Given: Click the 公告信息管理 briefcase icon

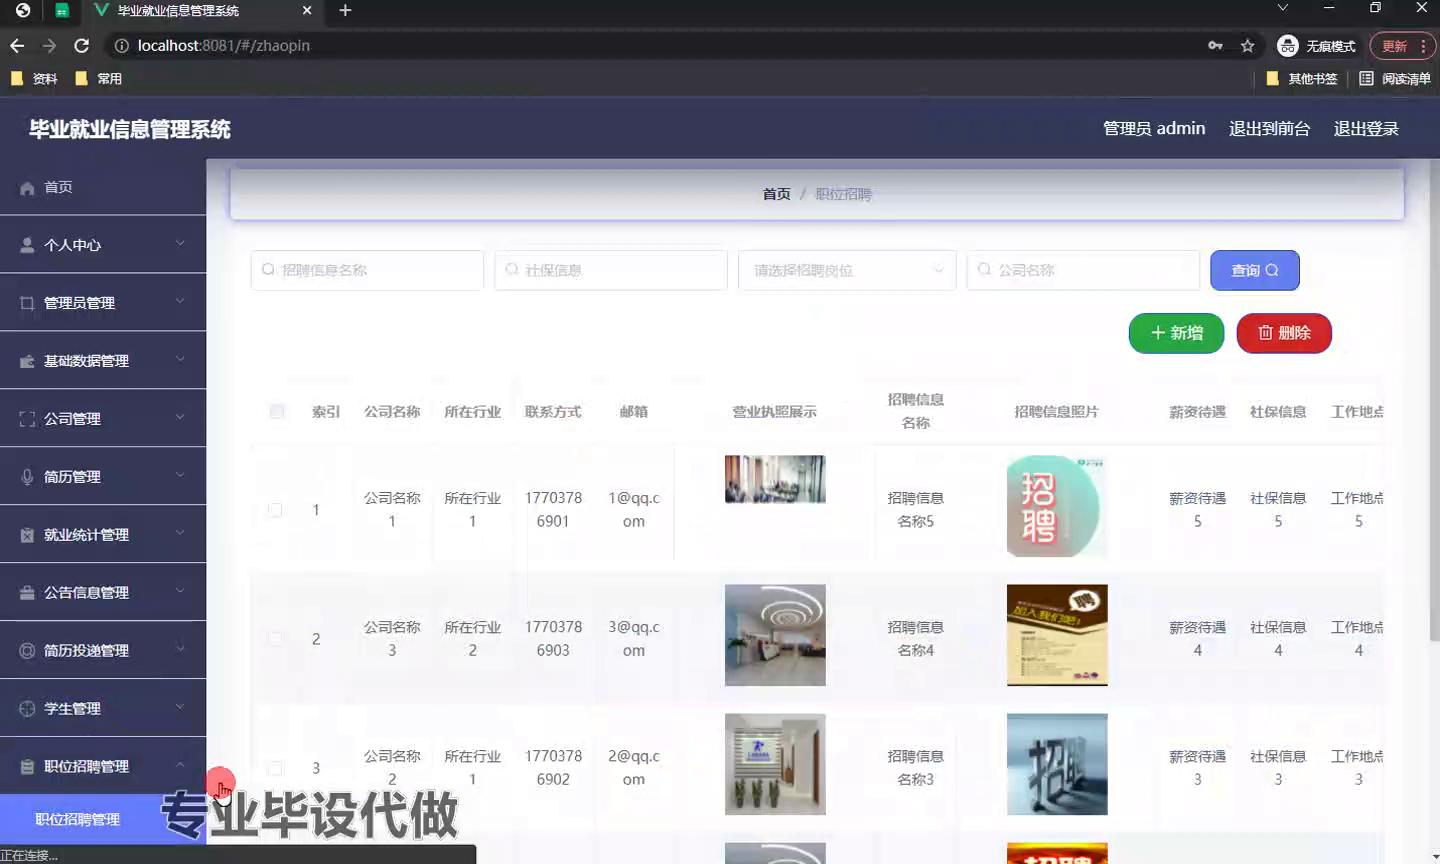Looking at the screenshot, I should tap(27, 593).
